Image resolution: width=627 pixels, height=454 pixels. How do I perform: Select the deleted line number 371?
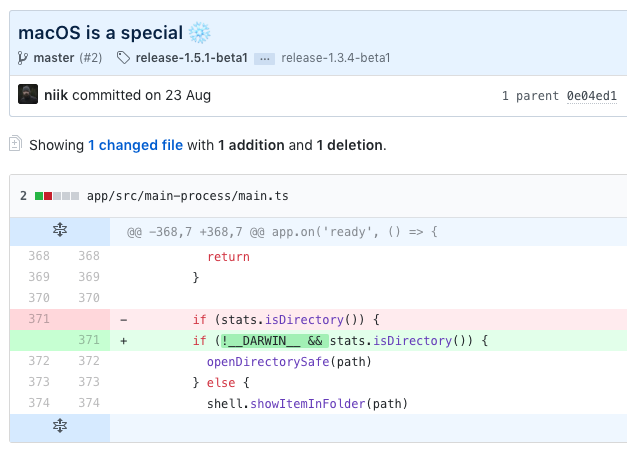39,319
